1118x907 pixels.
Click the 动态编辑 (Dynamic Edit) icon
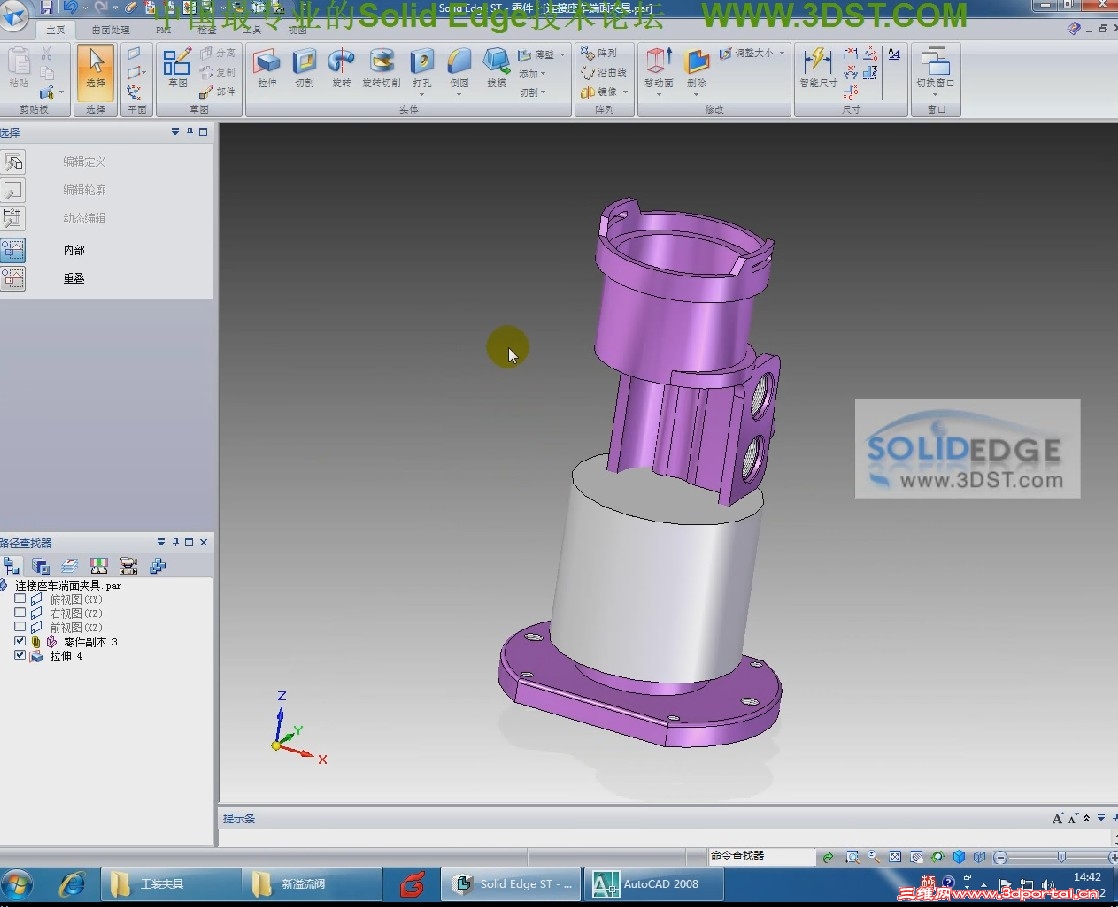click(x=13, y=218)
